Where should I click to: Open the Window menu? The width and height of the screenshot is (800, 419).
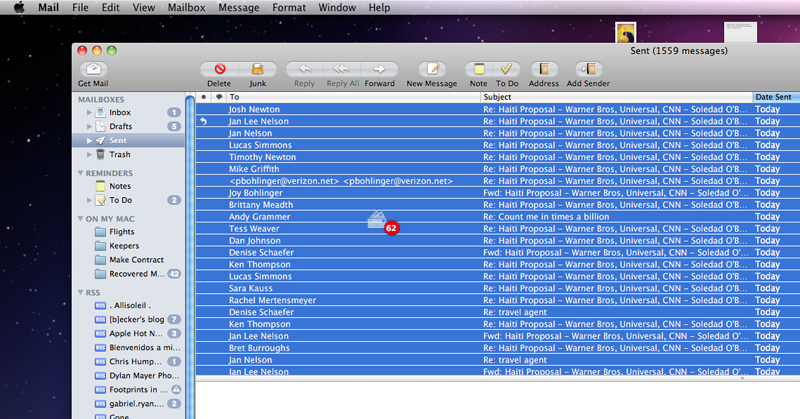pos(337,8)
